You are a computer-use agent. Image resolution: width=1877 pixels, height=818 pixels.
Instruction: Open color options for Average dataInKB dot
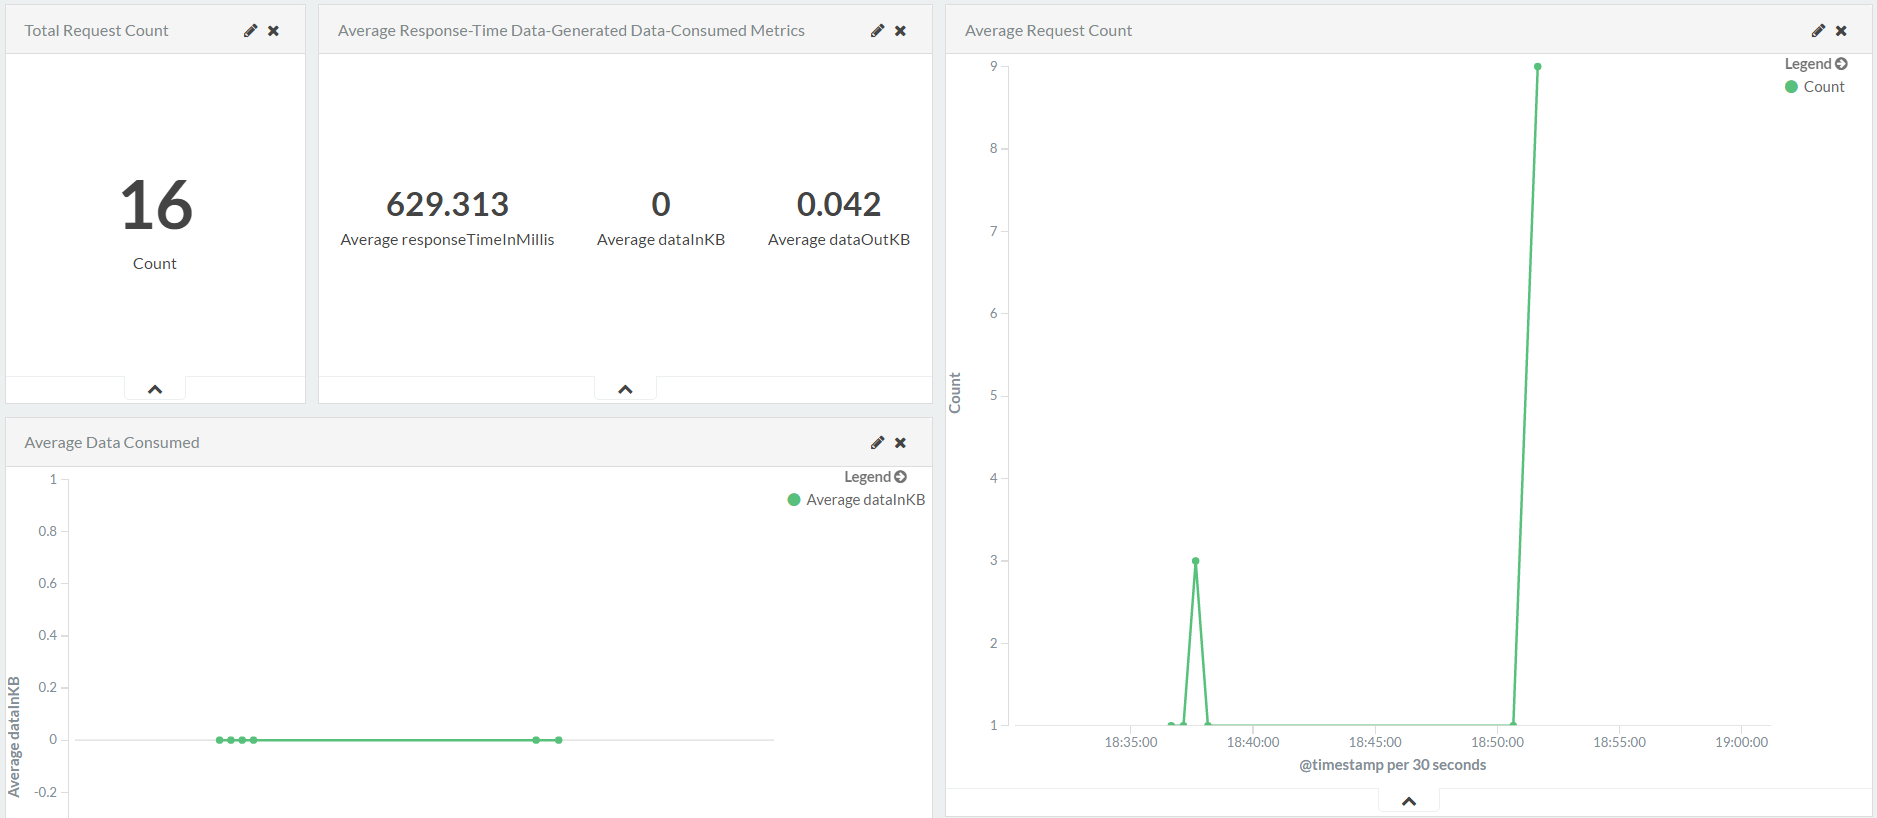tap(794, 500)
